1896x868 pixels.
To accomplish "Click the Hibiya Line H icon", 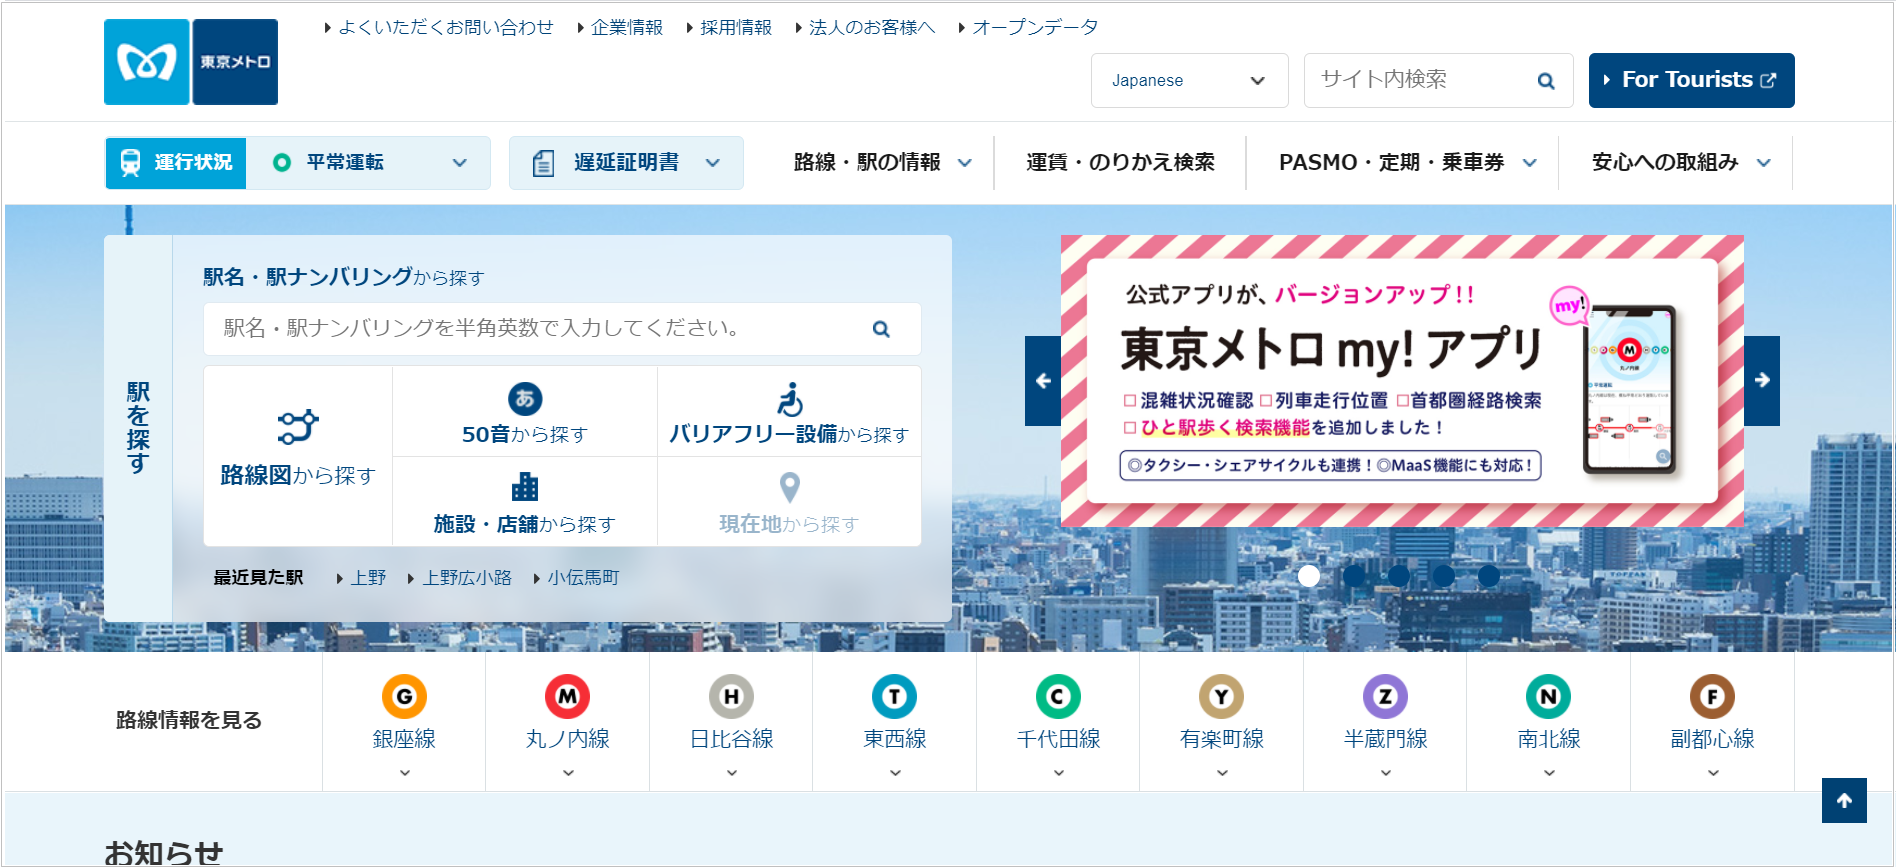I will pyautogui.click(x=731, y=697).
